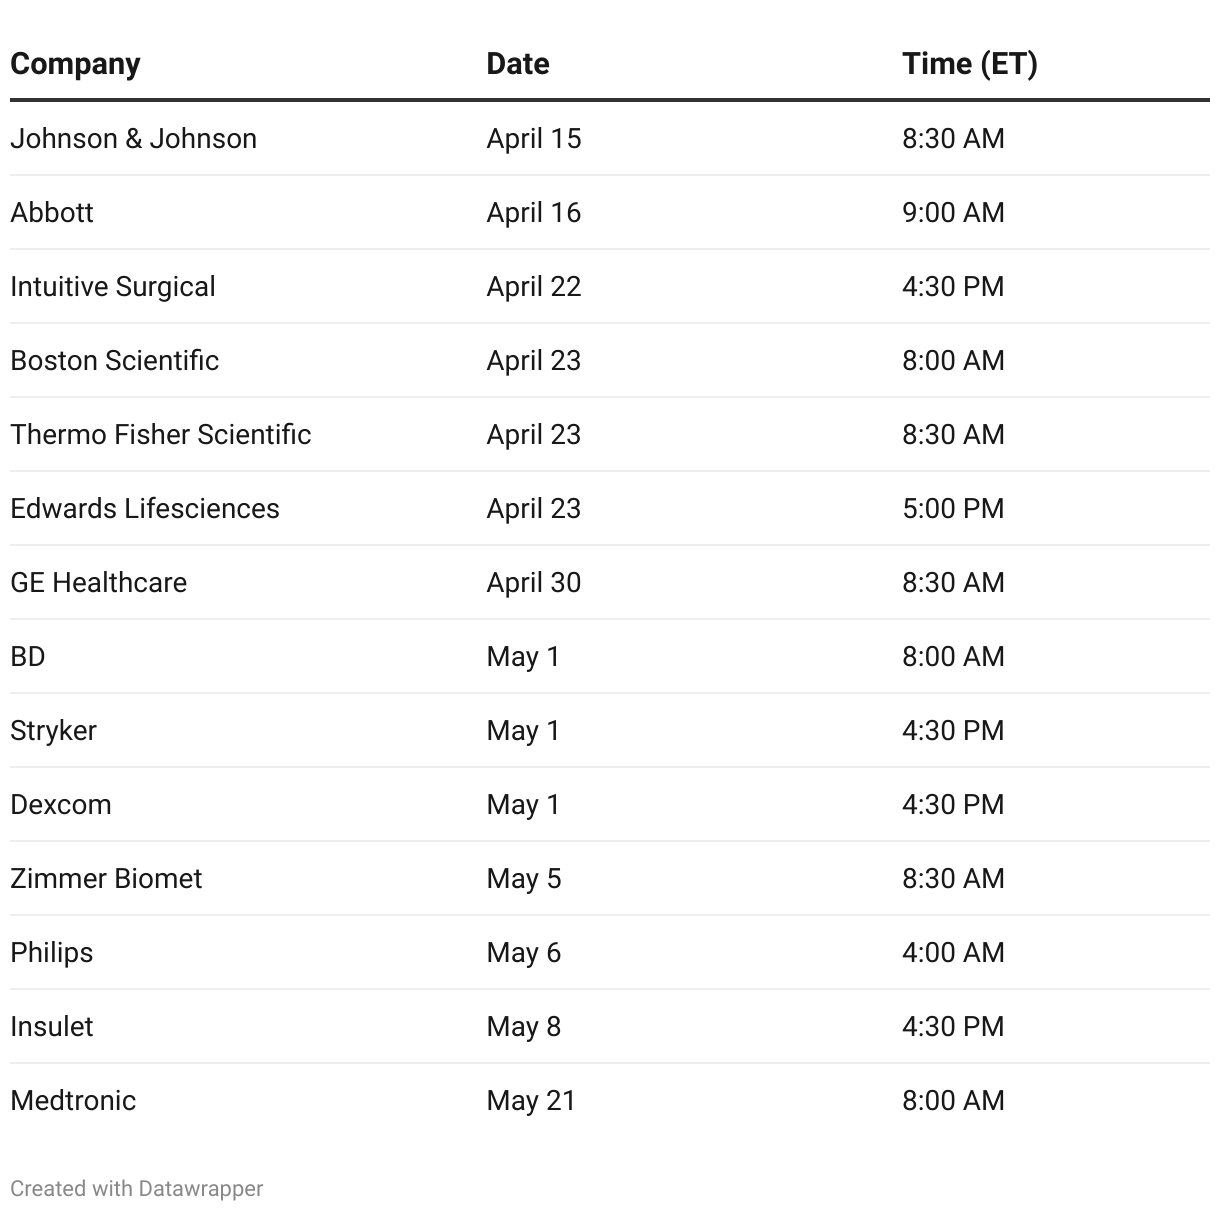Select the April 15 date cell
Viewport: 1220px width, 1212px height.
[x=533, y=138]
